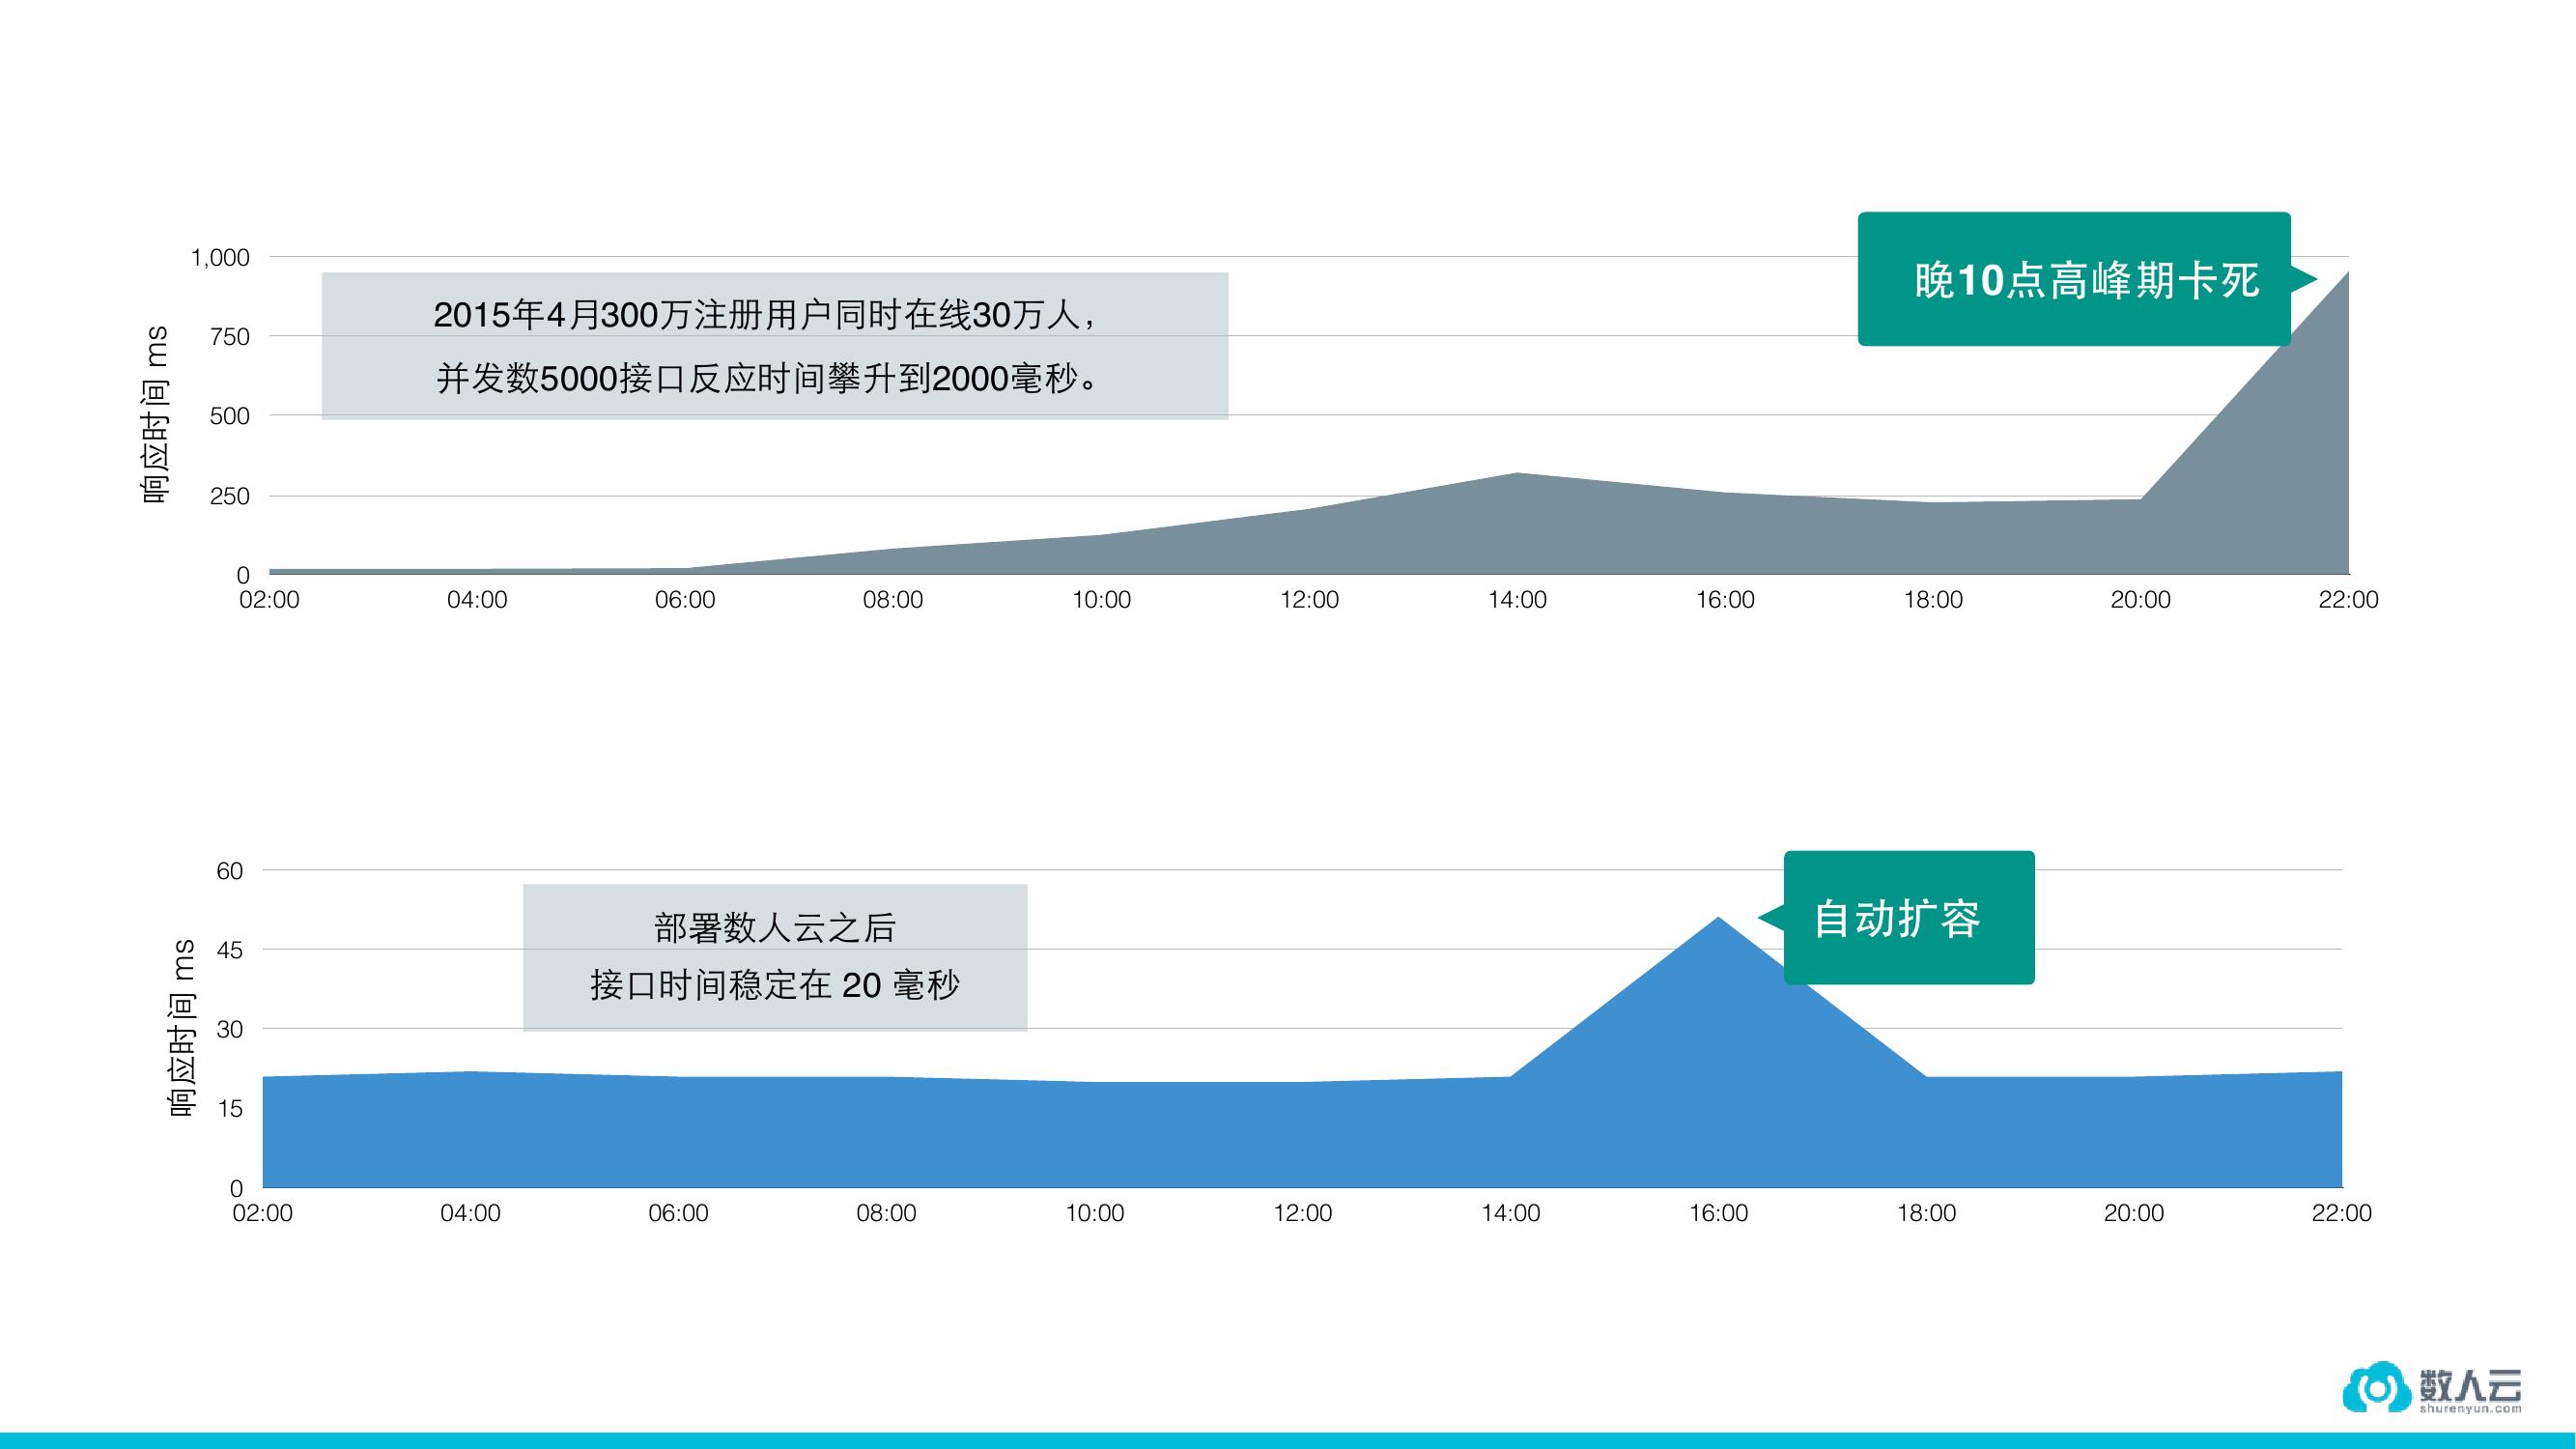The image size is (2576, 1449).
Task: Click the teal color bar at slide bottom
Action: pyautogui.click(x=1288, y=1443)
